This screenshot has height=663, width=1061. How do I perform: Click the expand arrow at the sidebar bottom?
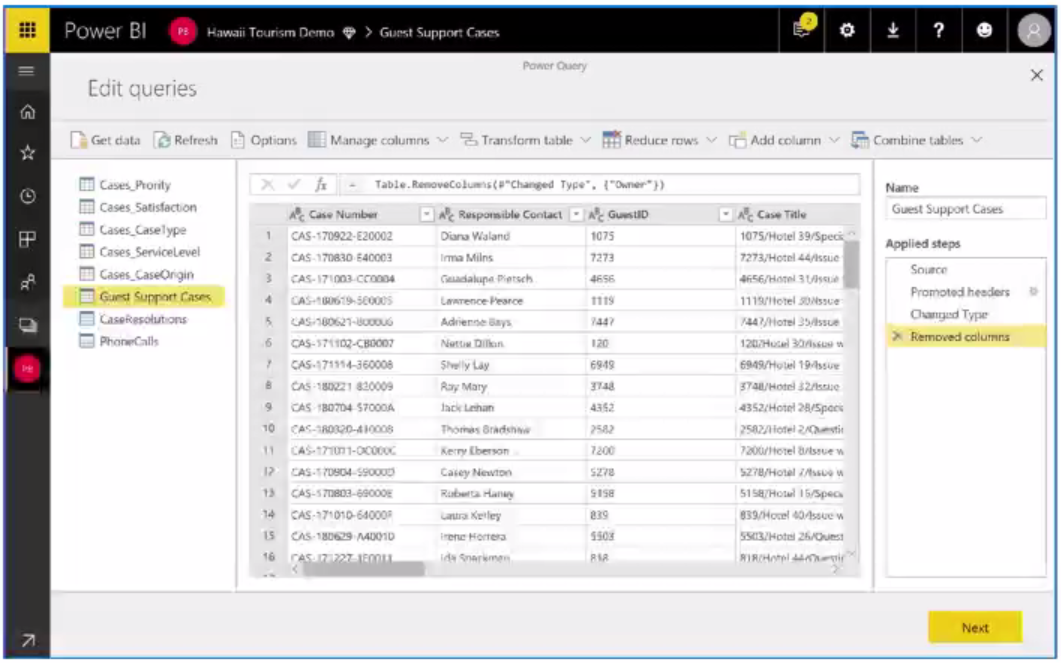[28, 639]
